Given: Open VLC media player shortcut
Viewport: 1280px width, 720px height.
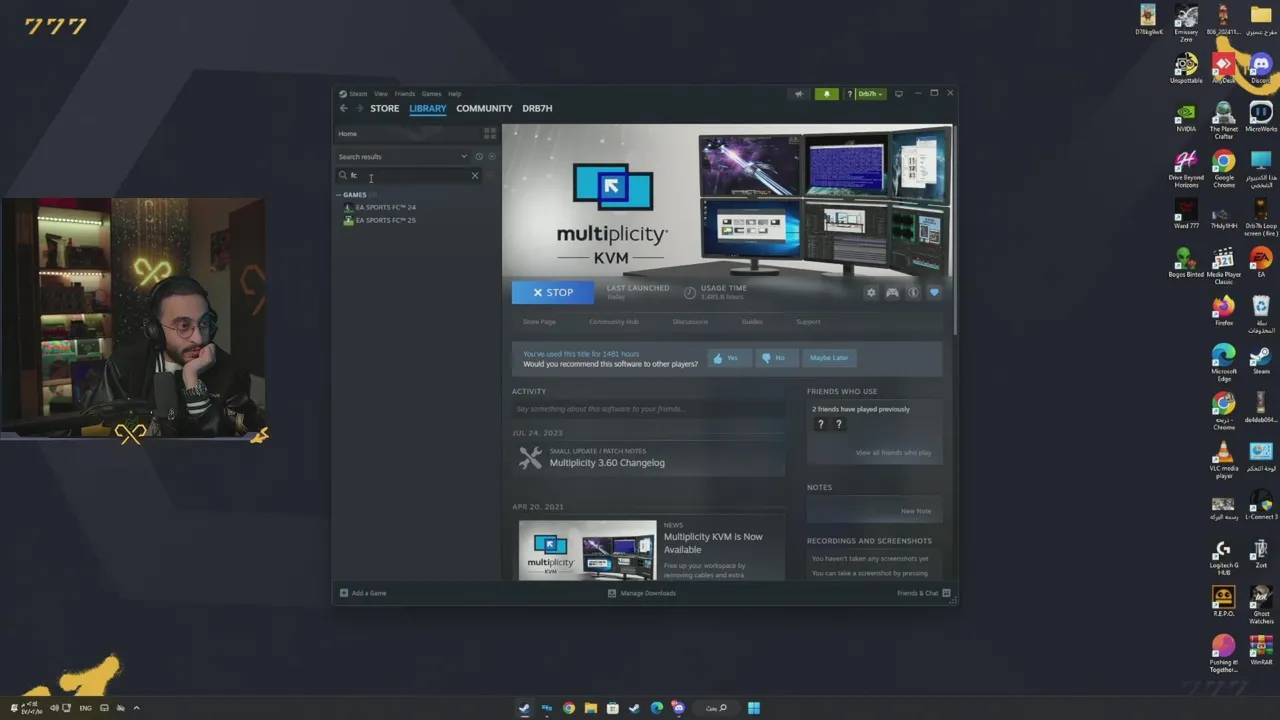Looking at the screenshot, I should pyautogui.click(x=1224, y=460).
